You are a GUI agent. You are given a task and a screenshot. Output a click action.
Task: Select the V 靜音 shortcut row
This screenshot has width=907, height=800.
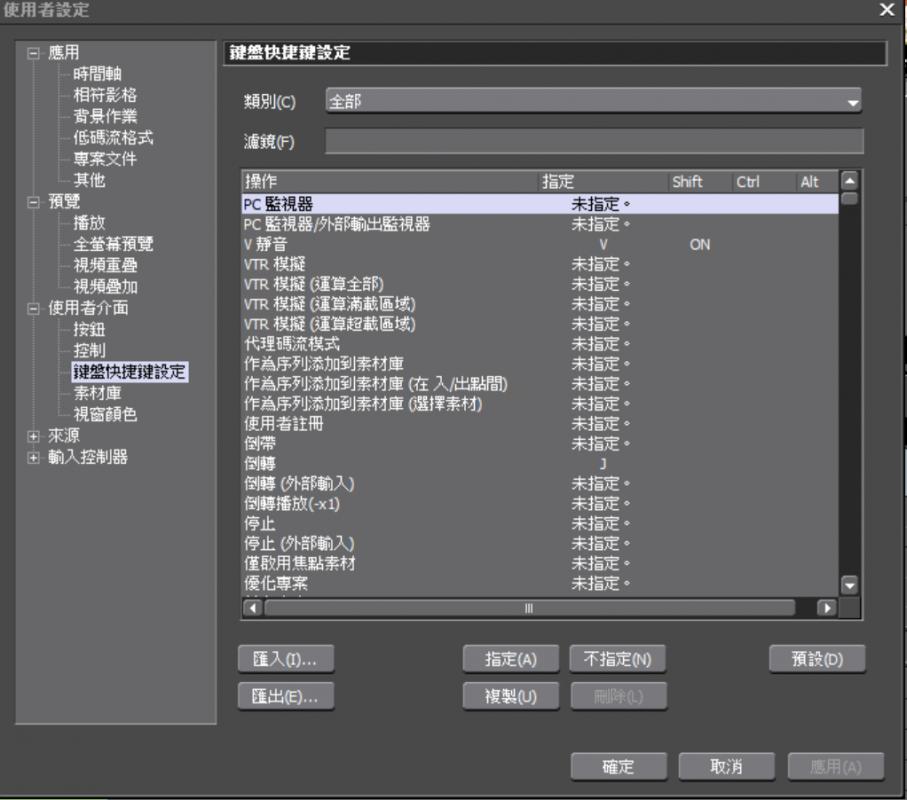click(x=266, y=244)
